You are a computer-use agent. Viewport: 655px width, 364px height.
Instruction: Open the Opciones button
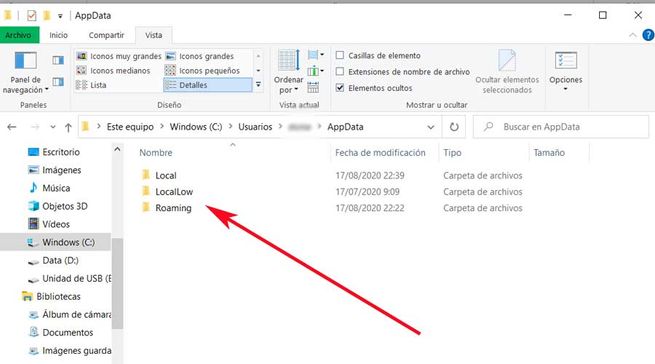pyautogui.click(x=566, y=71)
